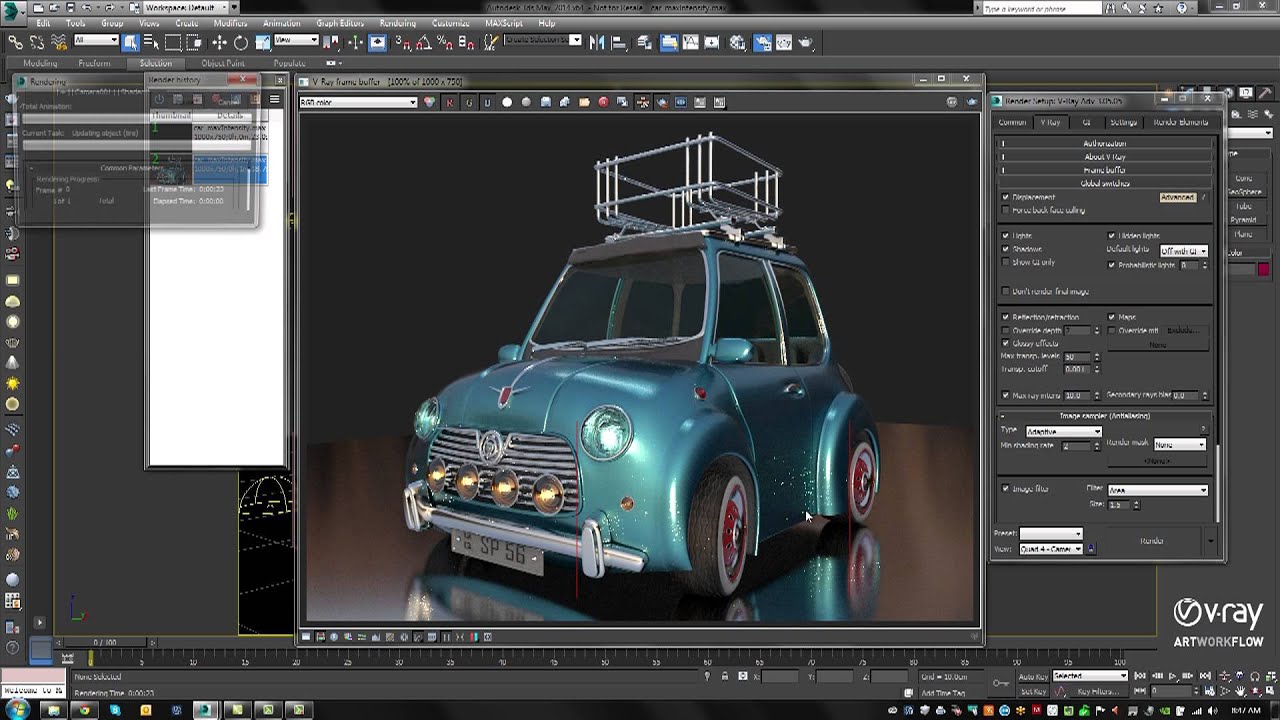Click the red stop rendering icon

coord(603,102)
